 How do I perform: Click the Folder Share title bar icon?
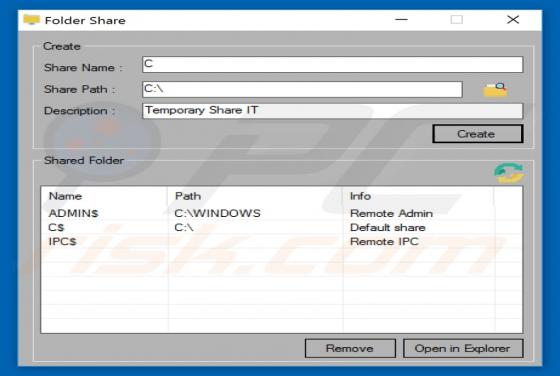[31, 20]
